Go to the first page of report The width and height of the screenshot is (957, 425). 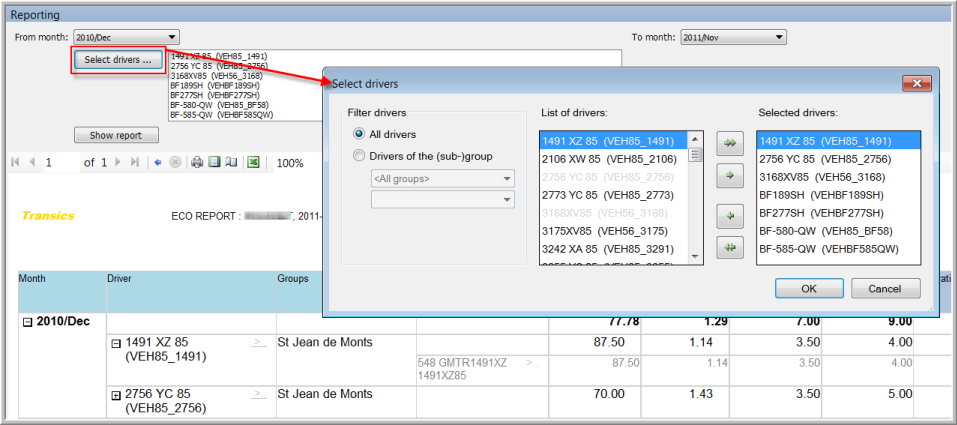click(16, 162)
